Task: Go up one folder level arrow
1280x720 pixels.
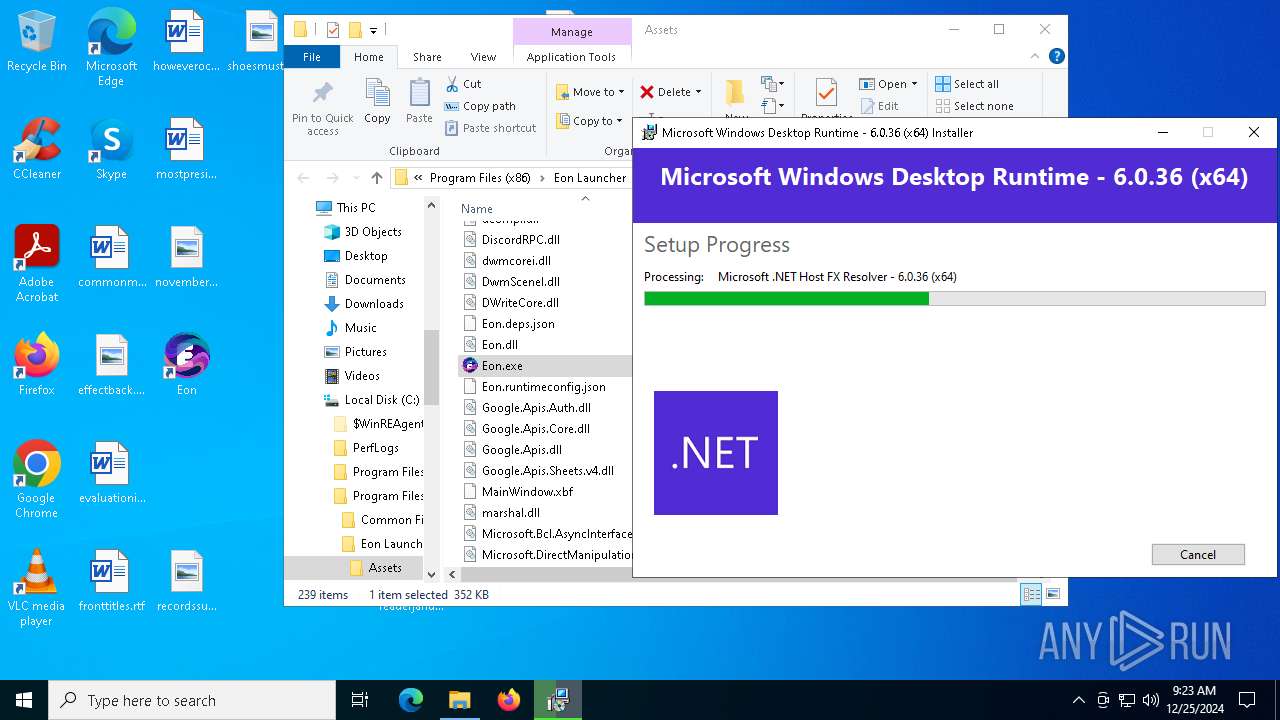Action: pos(376,178)
